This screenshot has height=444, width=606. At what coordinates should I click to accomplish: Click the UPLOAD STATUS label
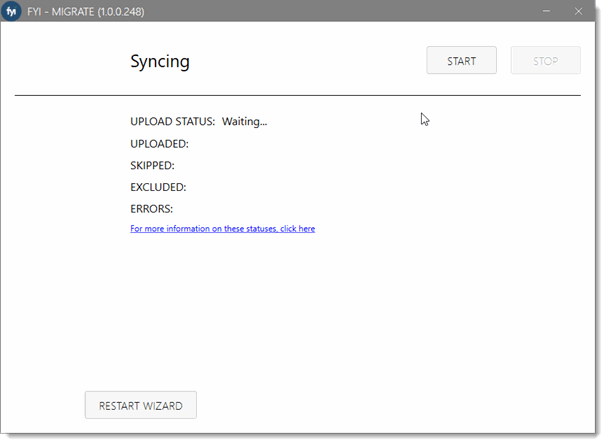click(x=172, y=121)
